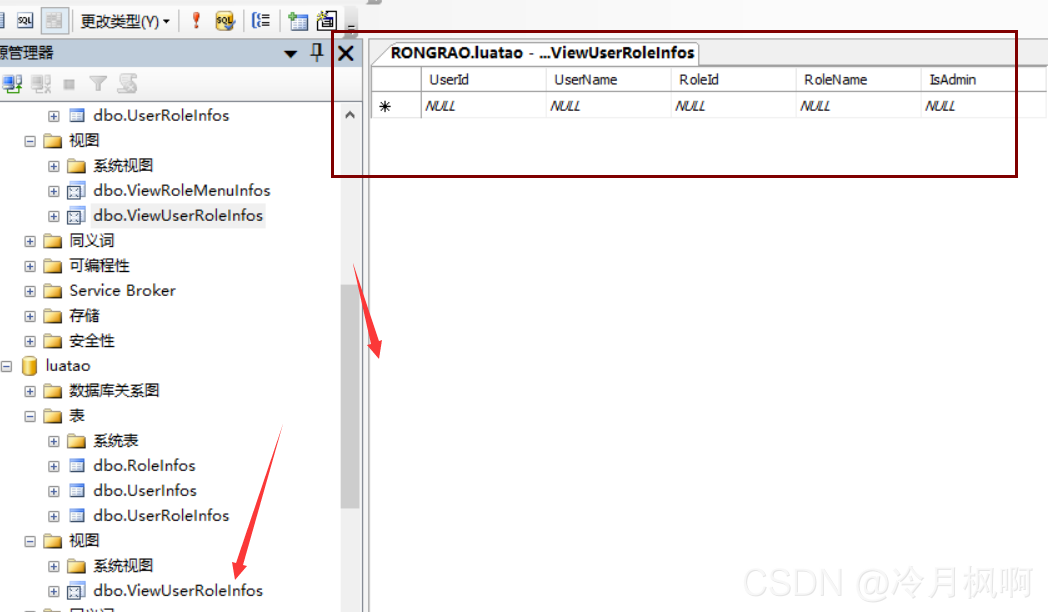This screenshot has width=1048, height=612.
Task: Click Object Explorer scrollbar up arrow
Action: (350, 115)
